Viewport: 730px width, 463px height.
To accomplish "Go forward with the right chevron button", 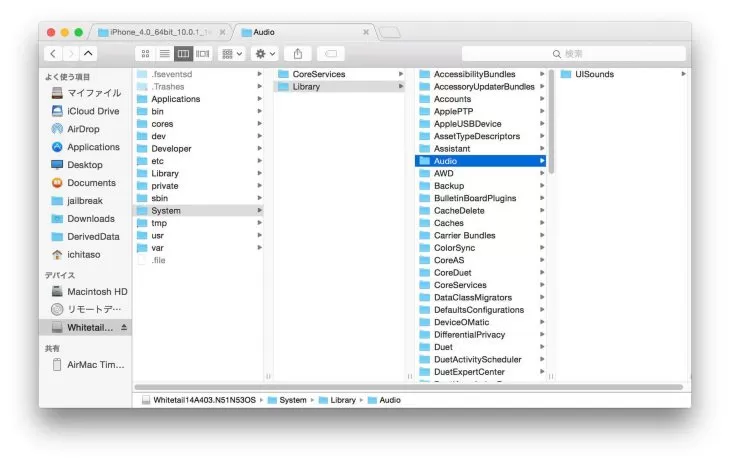I will (x=71, y=54).
